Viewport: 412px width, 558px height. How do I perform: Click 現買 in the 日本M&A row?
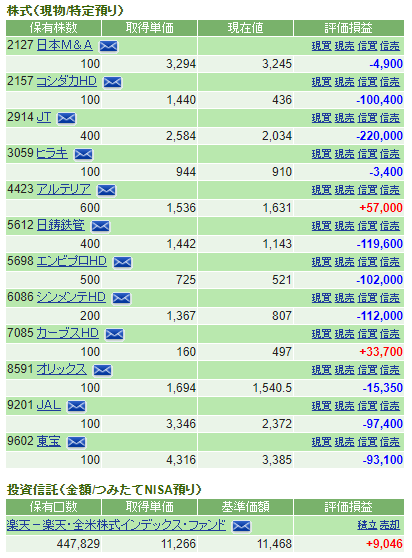322,46
